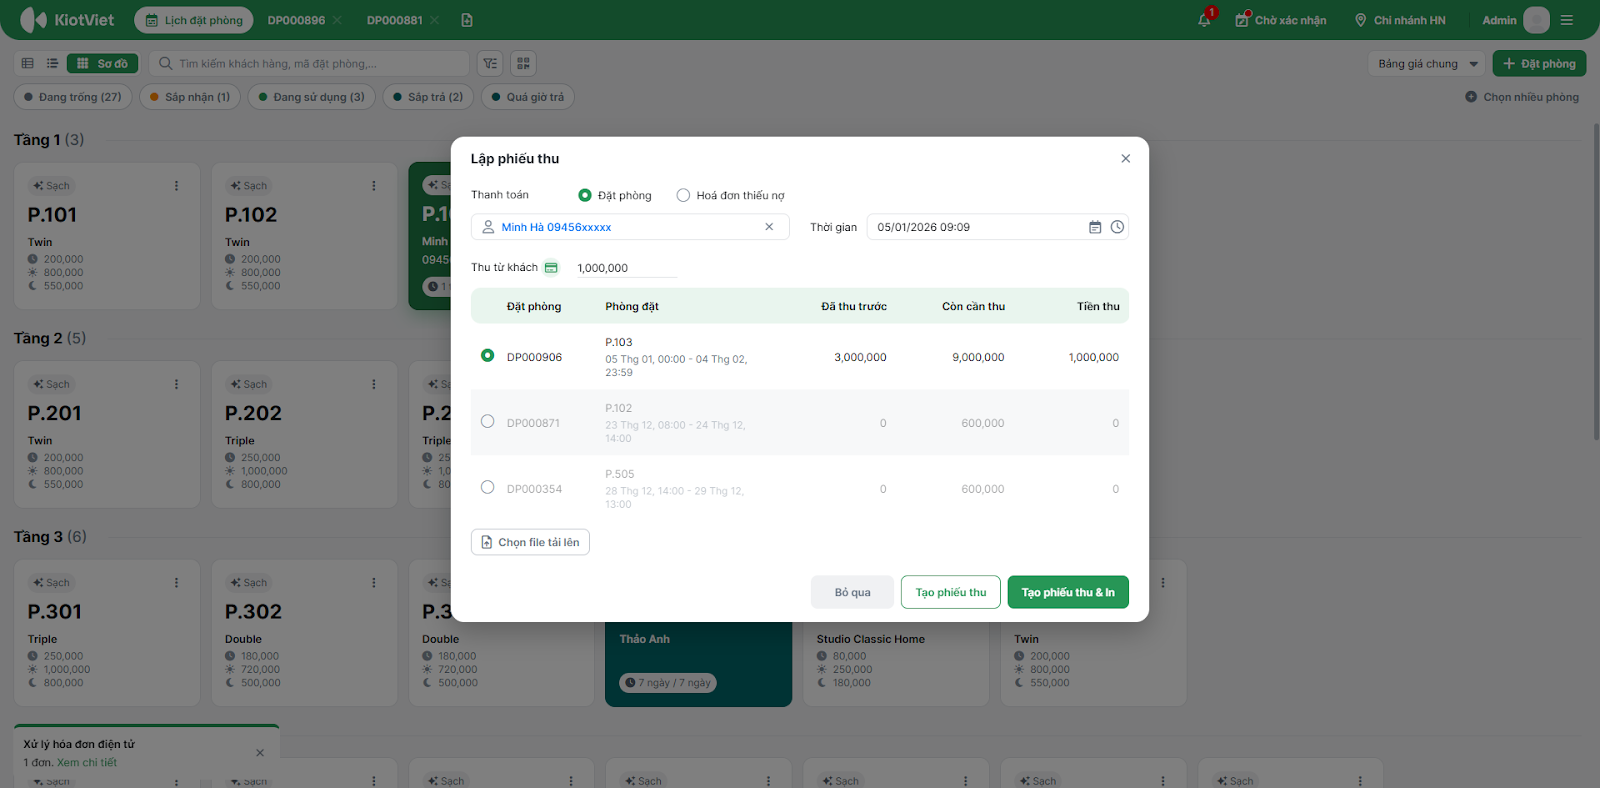Open options menu for room P.102
The image size is (1600, 788).
click(x=374, y=185)
